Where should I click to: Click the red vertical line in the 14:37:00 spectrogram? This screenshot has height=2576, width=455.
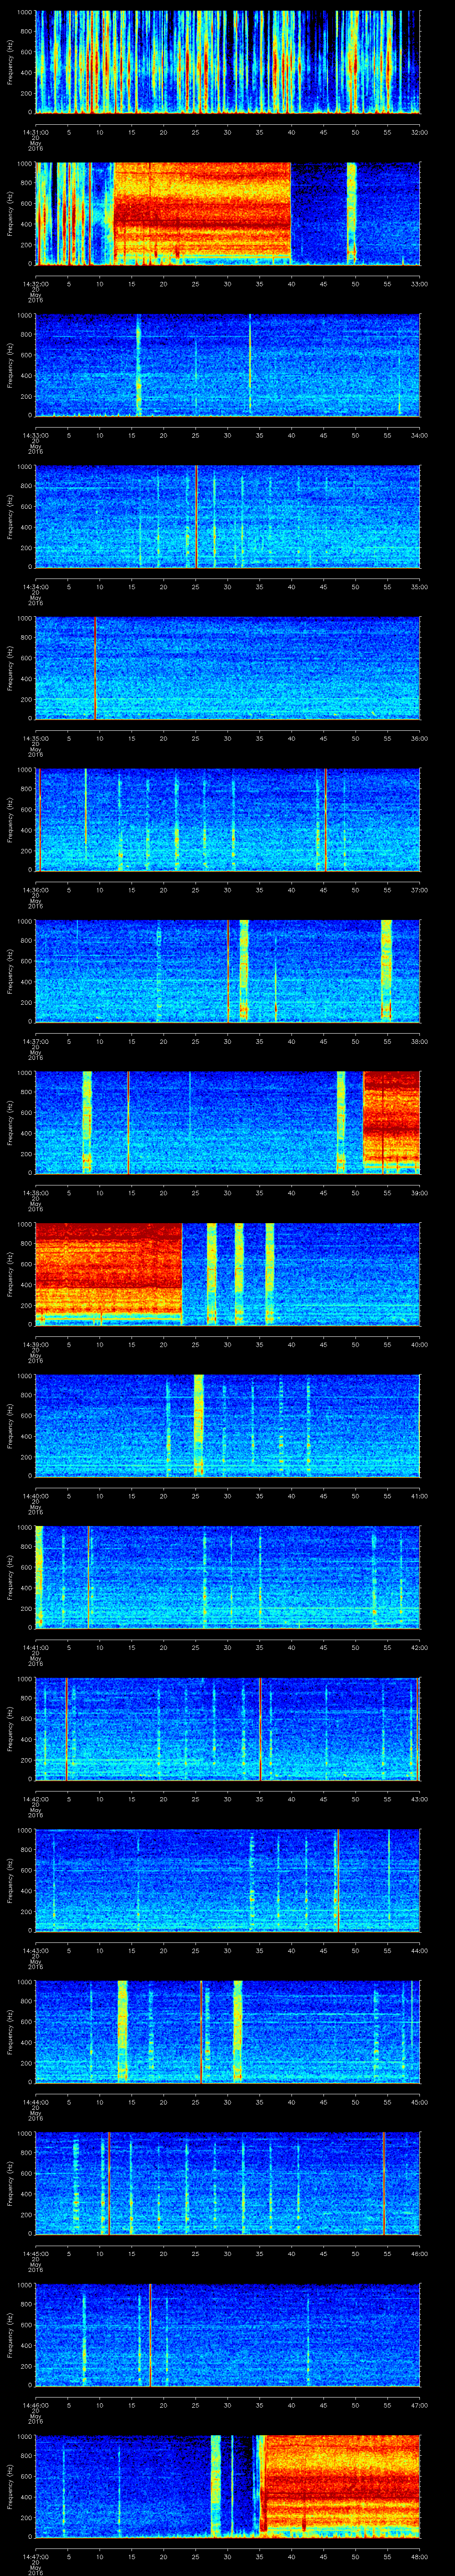point(228,971)
